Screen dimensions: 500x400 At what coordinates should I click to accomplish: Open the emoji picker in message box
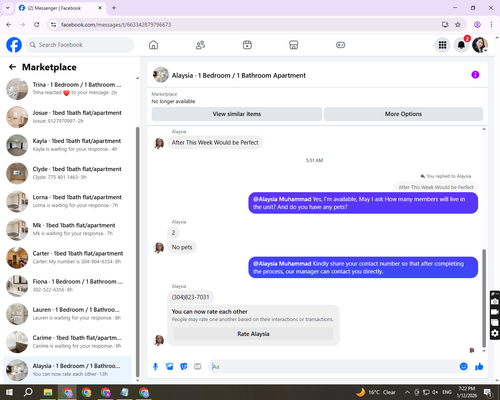click(463, 367)
